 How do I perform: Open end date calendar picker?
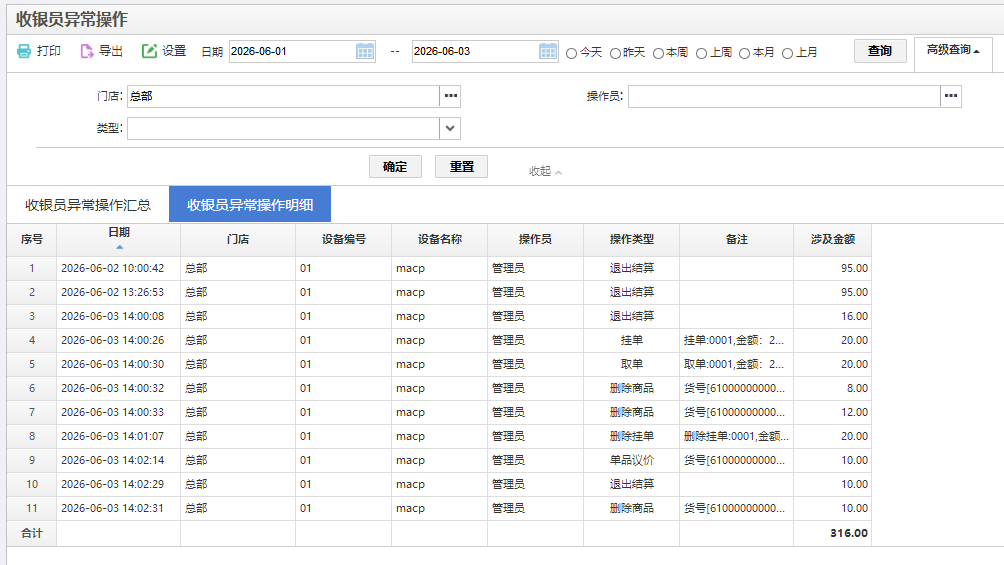coord(548,51)
